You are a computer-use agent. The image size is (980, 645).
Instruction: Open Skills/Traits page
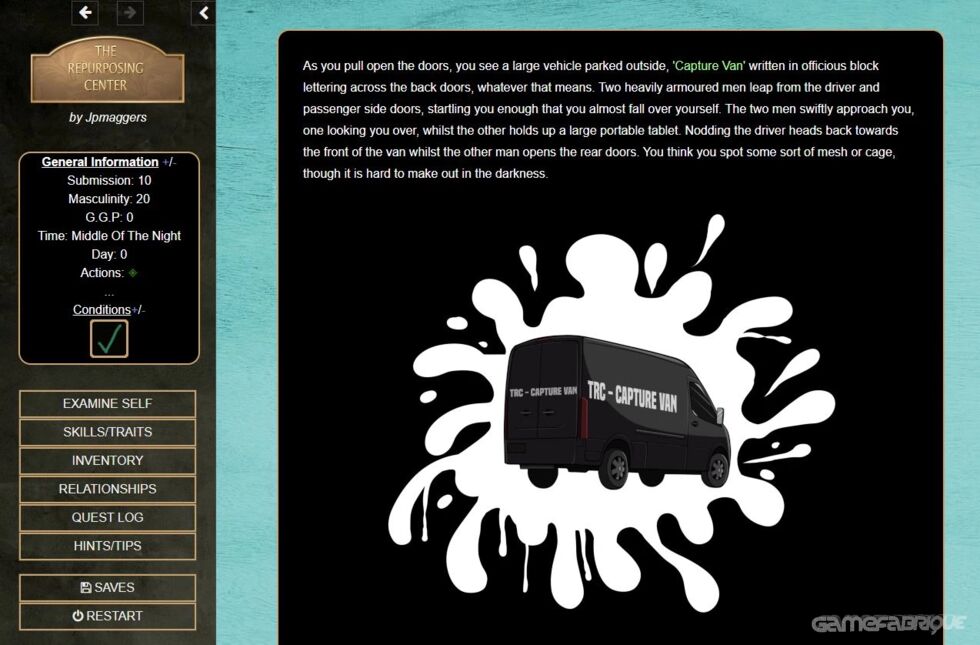pos(108,432)
